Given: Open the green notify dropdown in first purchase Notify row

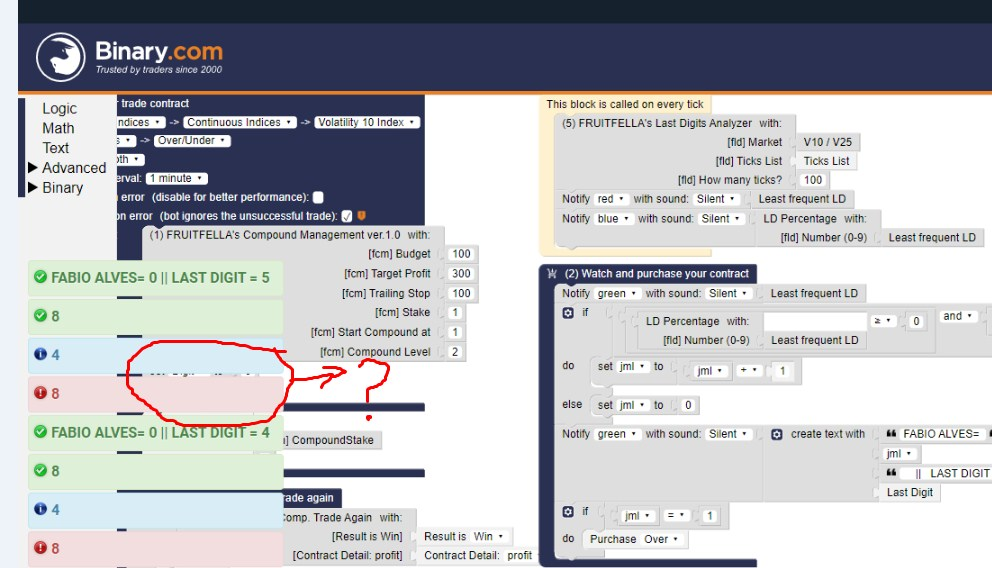Looking at the screenshot, I should pos(616,293).
